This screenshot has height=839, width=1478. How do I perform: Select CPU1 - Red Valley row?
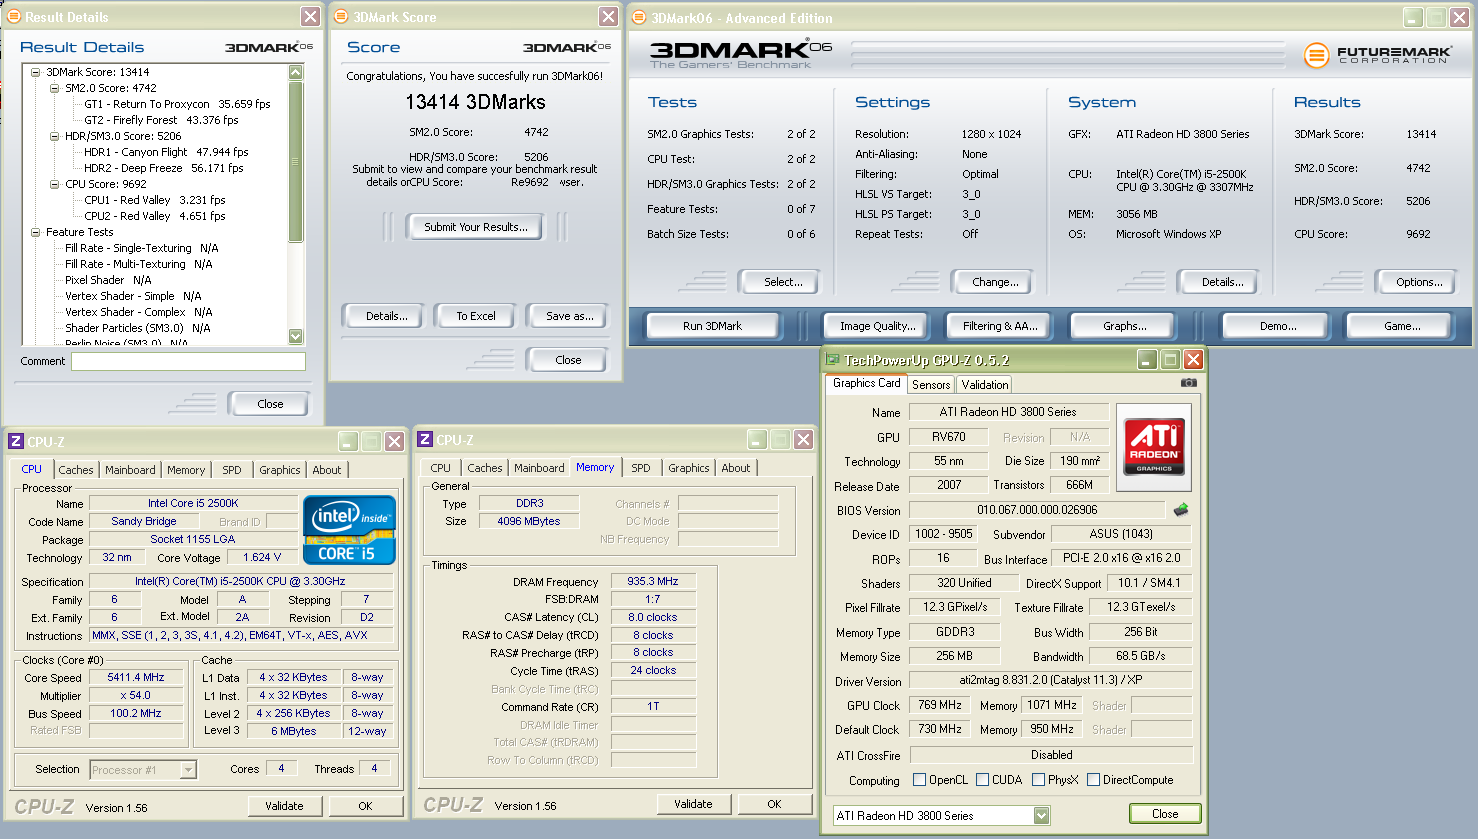point(154,200)
